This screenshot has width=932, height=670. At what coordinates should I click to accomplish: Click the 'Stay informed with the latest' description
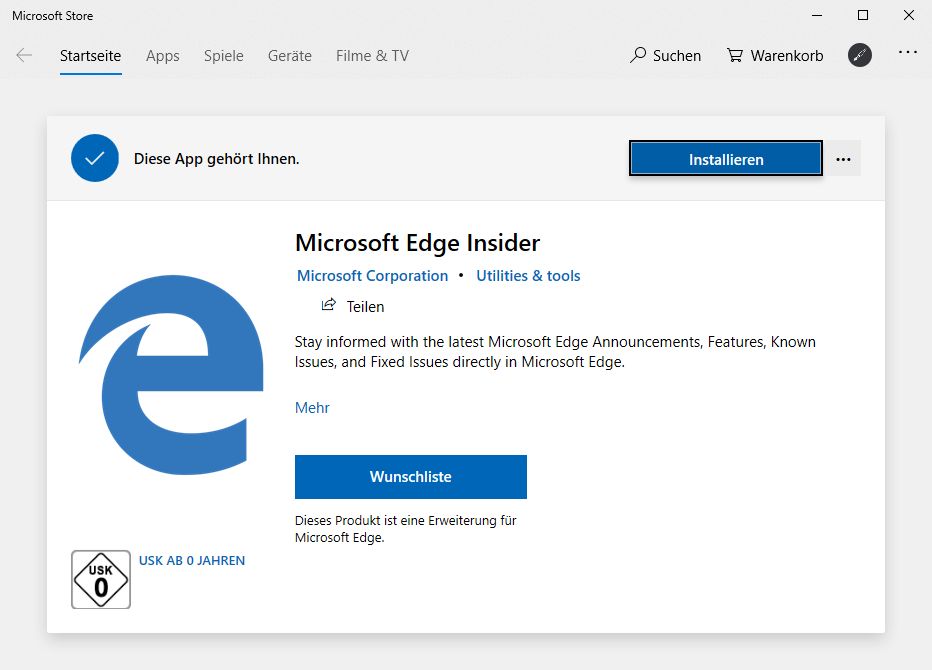click(555, 352)
